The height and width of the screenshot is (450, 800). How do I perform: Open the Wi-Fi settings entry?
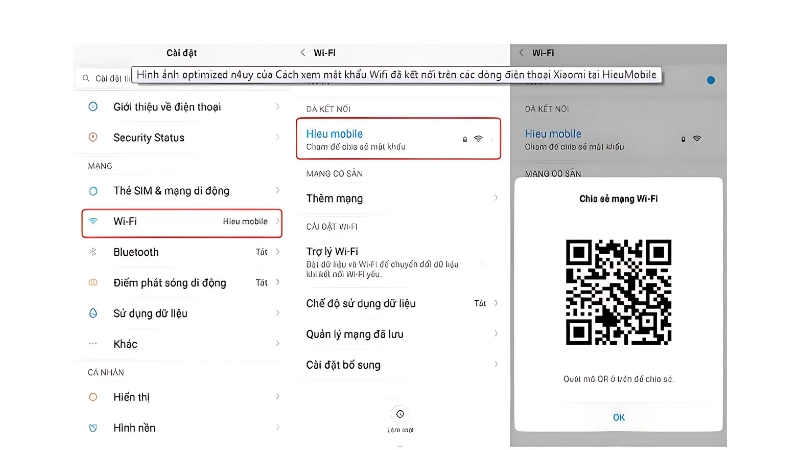(x=182, y=223)
